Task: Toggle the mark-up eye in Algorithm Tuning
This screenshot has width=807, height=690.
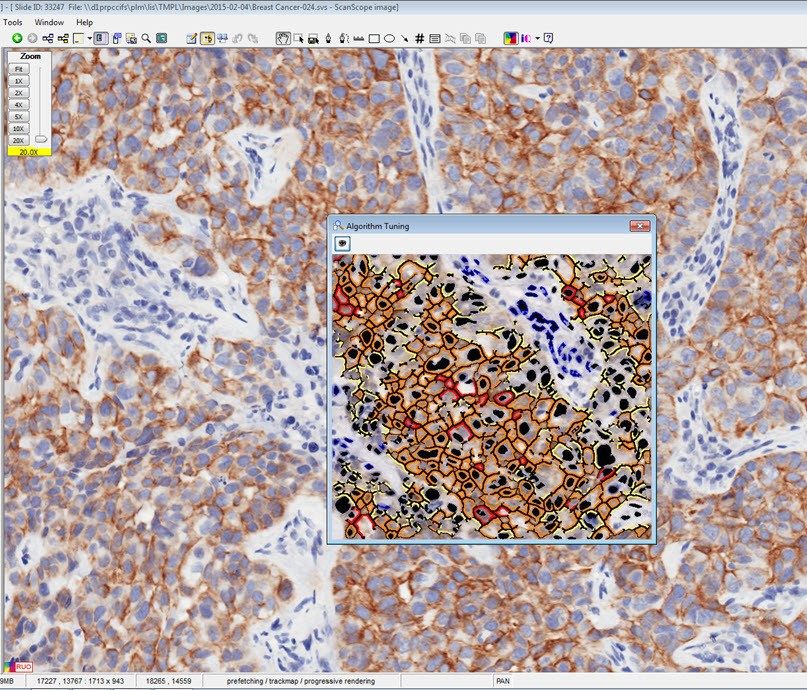Action: (x=342, y=243)
